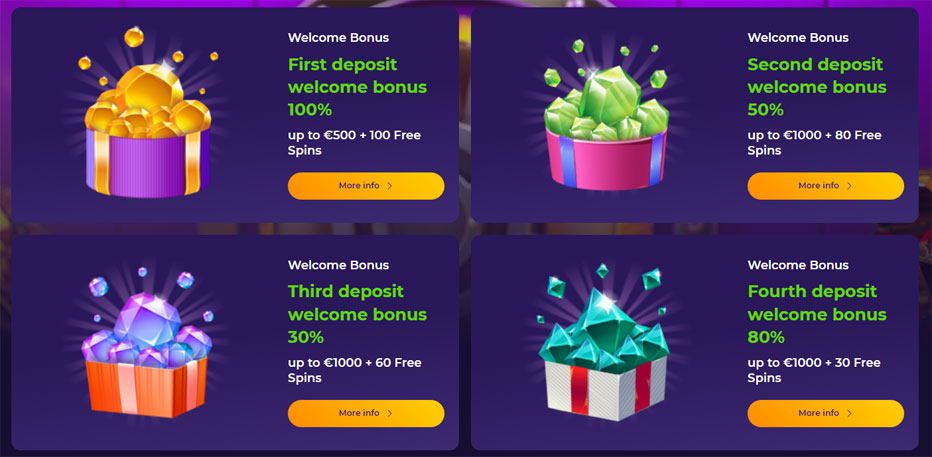This screenshot has height=457, width=932.
Task: Click 'up to €1000 + 80 Free Spins' text
Action: (x=814, y=143)
